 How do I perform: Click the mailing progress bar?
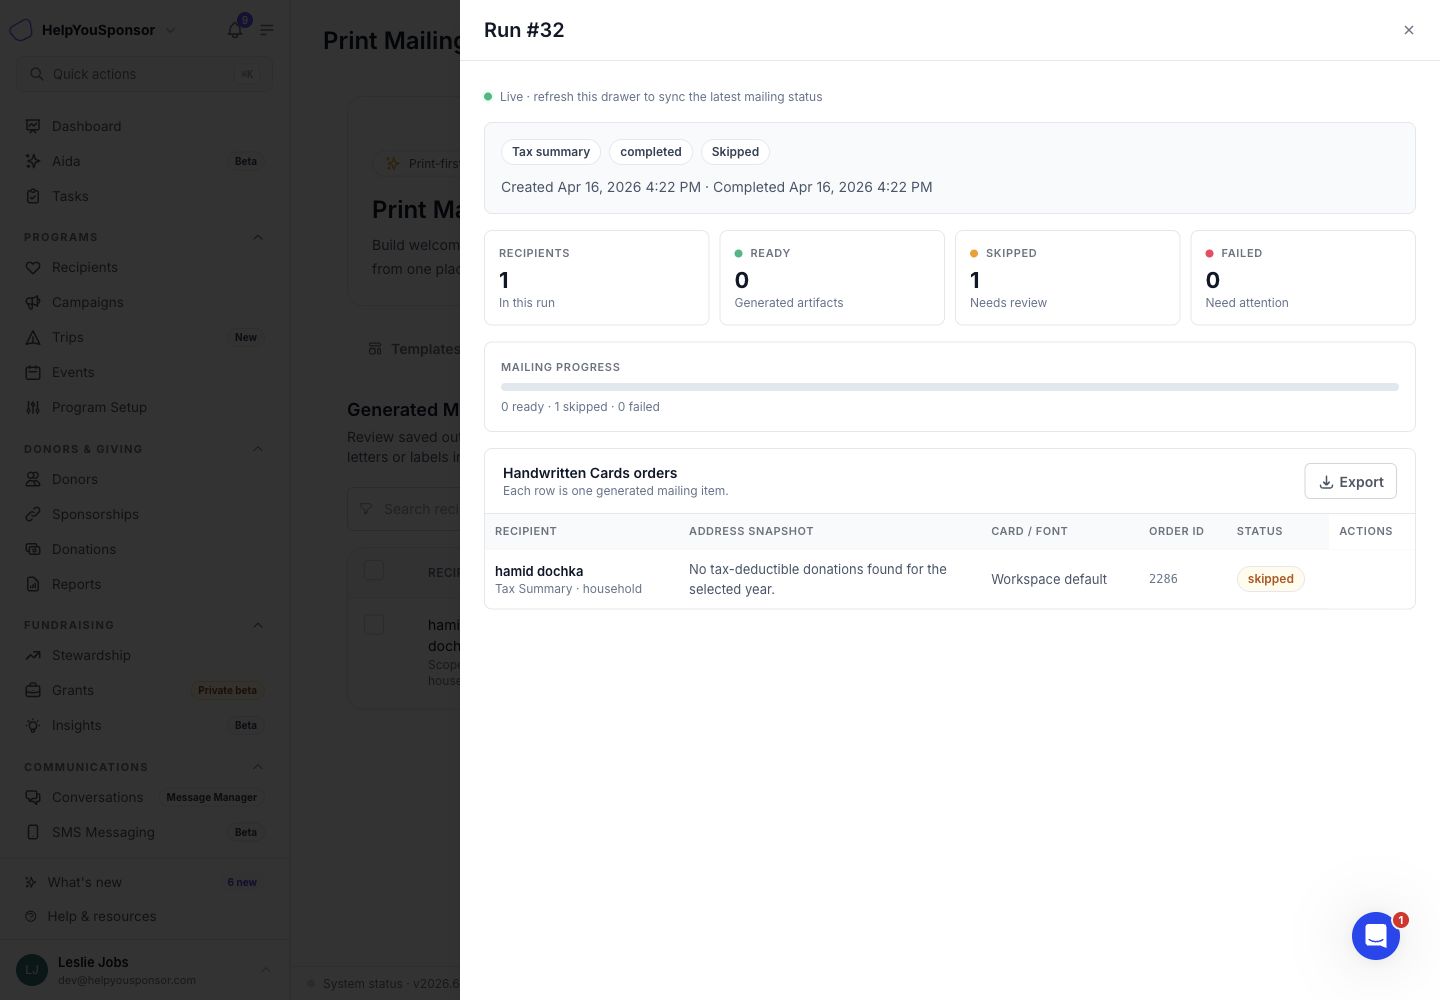950,387
